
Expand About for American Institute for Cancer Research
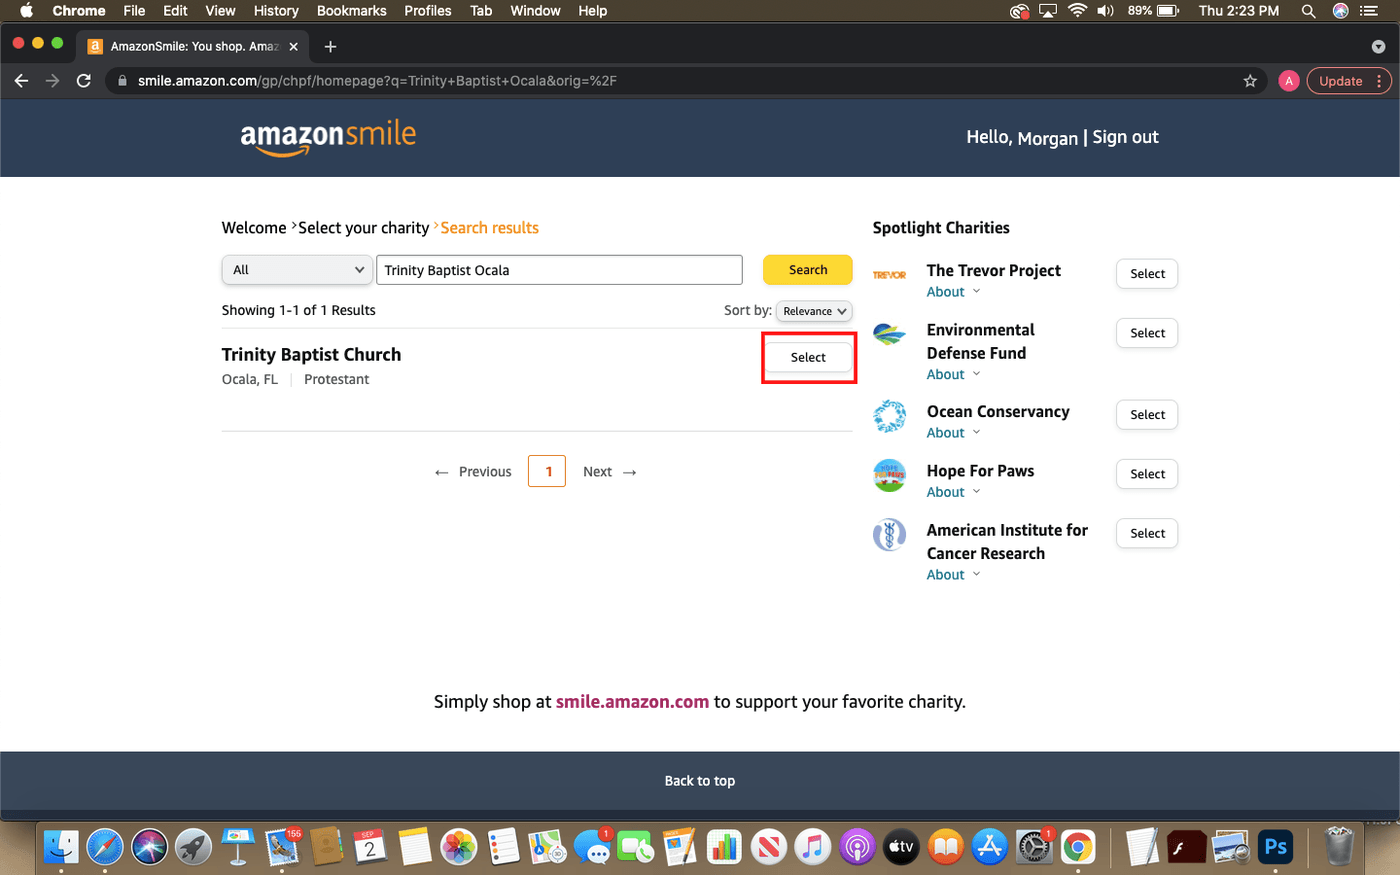[953, 575]
